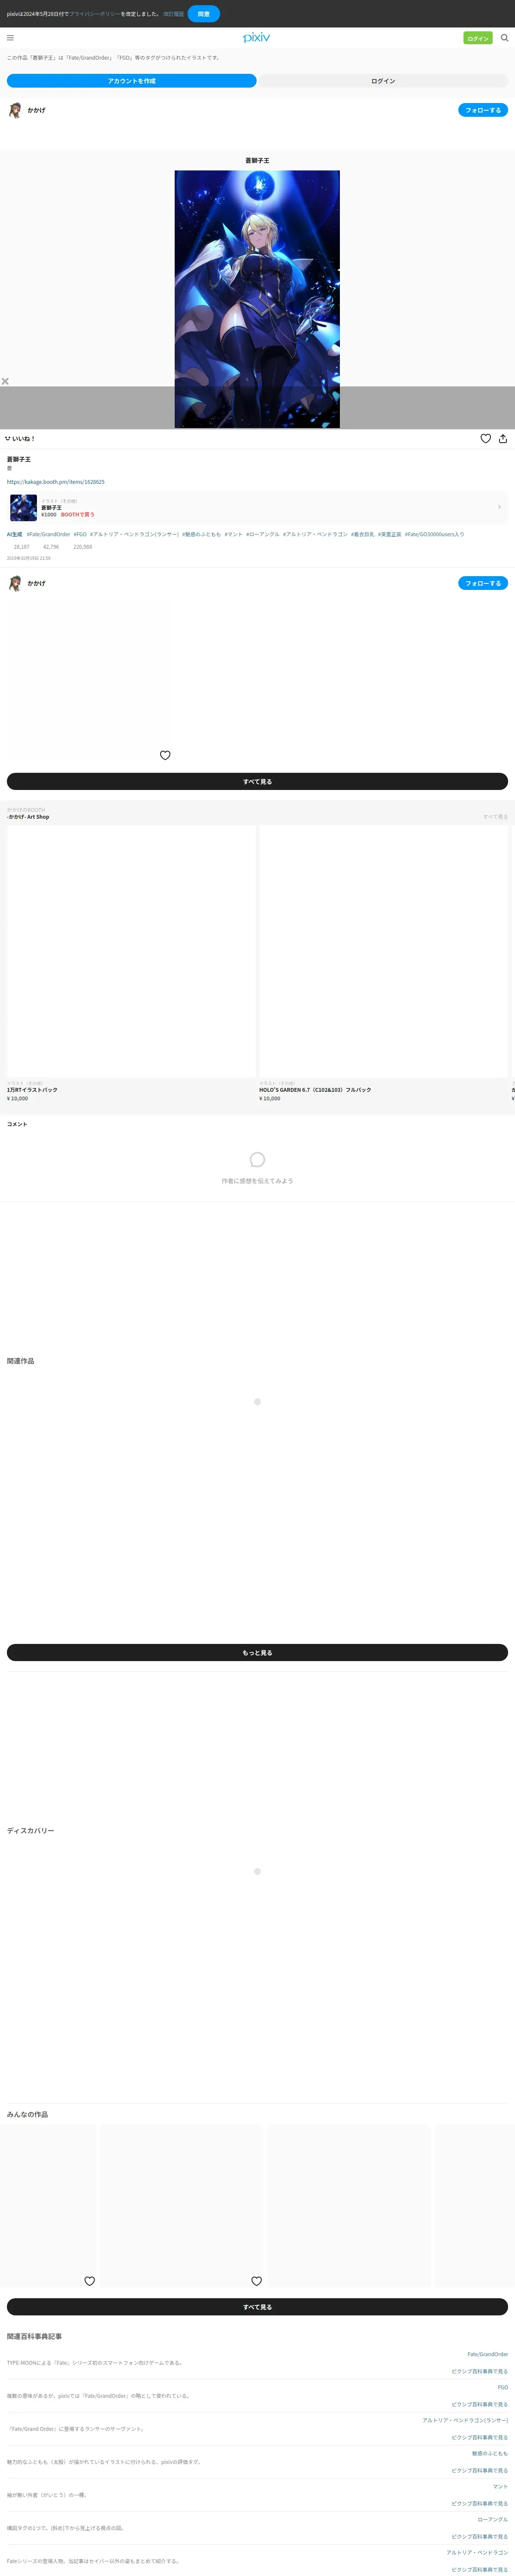Click the pixiv logo
The width and height of the screenshot is (515, 2576).
[257, 38]
